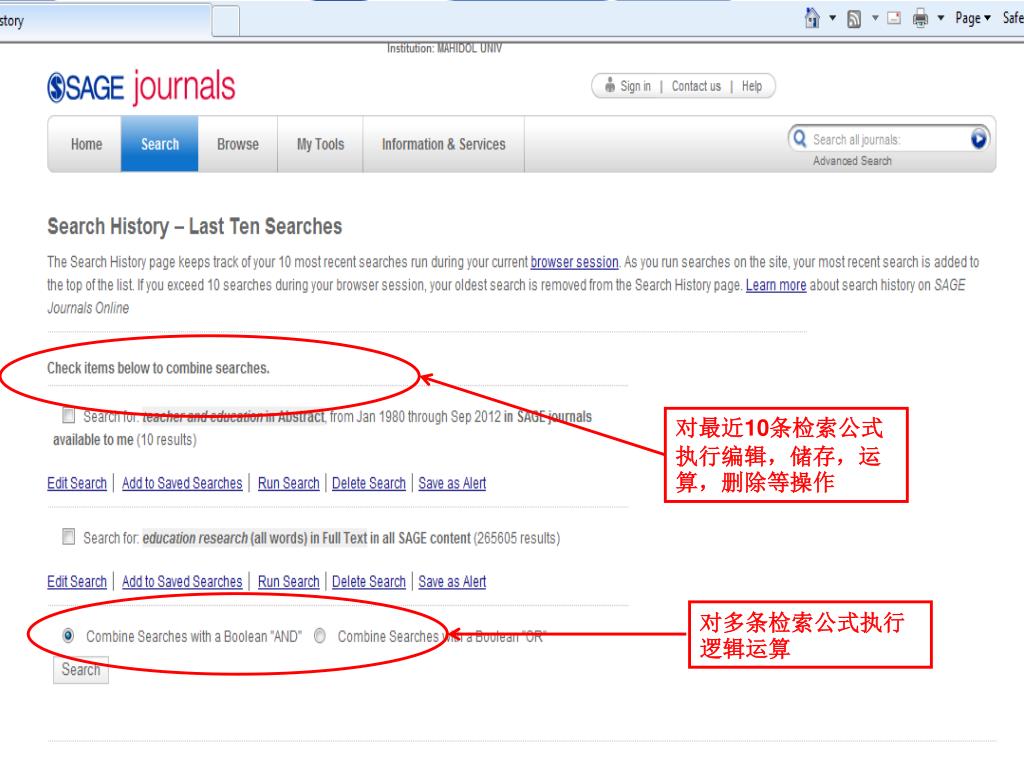This screenshot has width=1024, height=768.
Task: Click Edit Search for teacher and education search
Action: pyautogui.click(x=77, y=483)
